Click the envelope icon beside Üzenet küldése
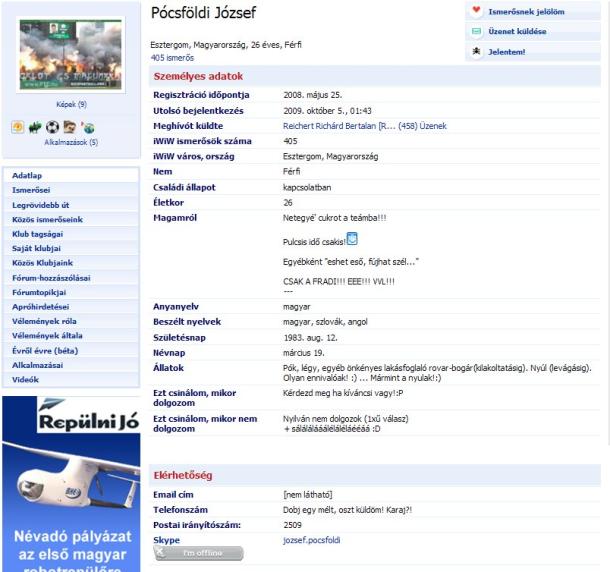 (476, 31)
